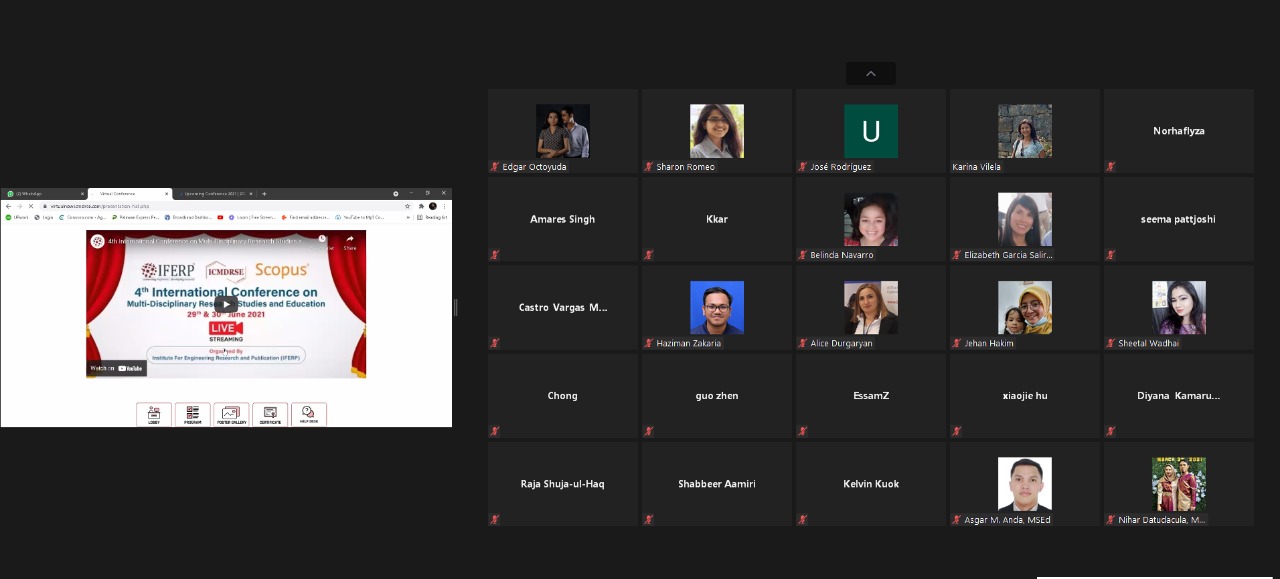Click the Chrome profile avatar
Image resolution: width=1280 pixels, height=579 pixels.
(x=433, y=206)
